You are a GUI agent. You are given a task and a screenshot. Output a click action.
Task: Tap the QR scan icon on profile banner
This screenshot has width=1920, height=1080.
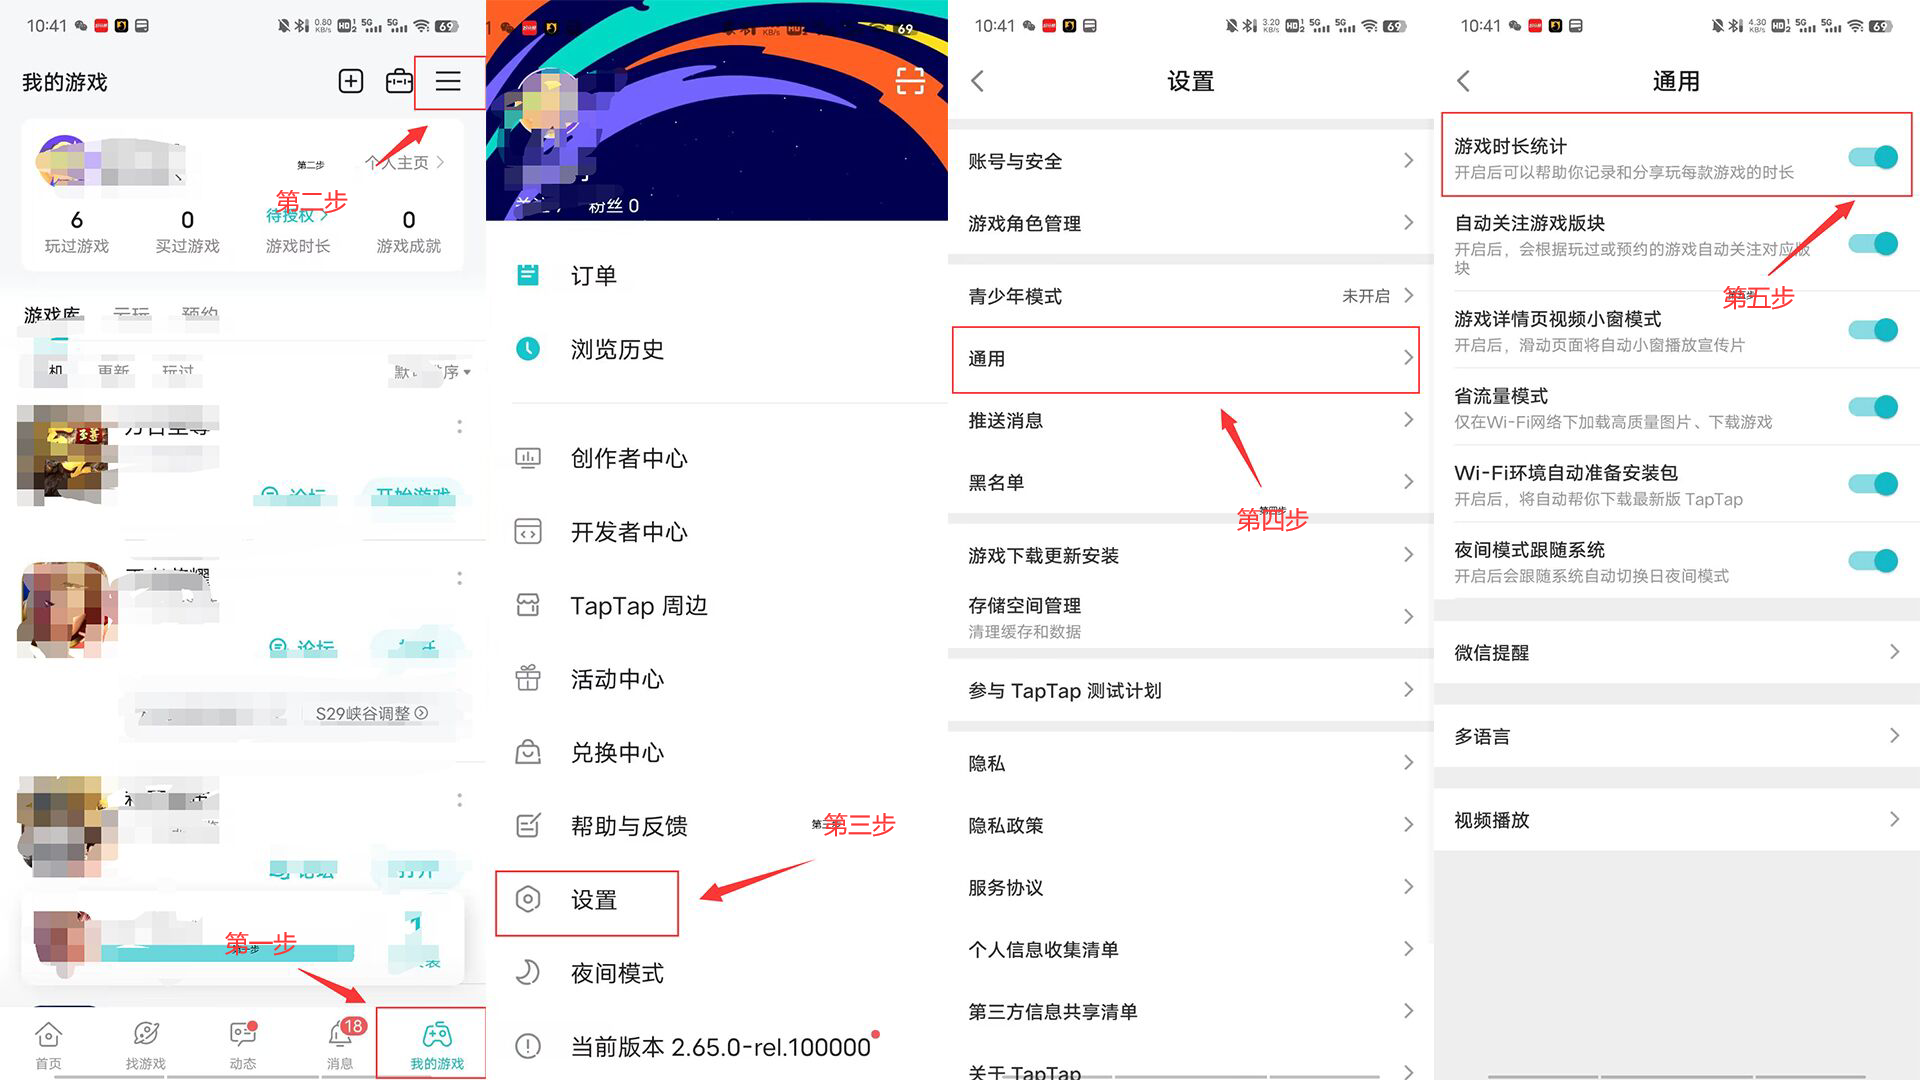tap(910, 81)
